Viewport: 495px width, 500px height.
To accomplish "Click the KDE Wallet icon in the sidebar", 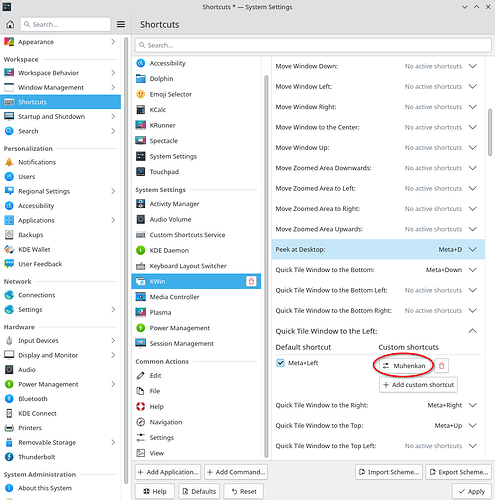I will coord(9,249).
